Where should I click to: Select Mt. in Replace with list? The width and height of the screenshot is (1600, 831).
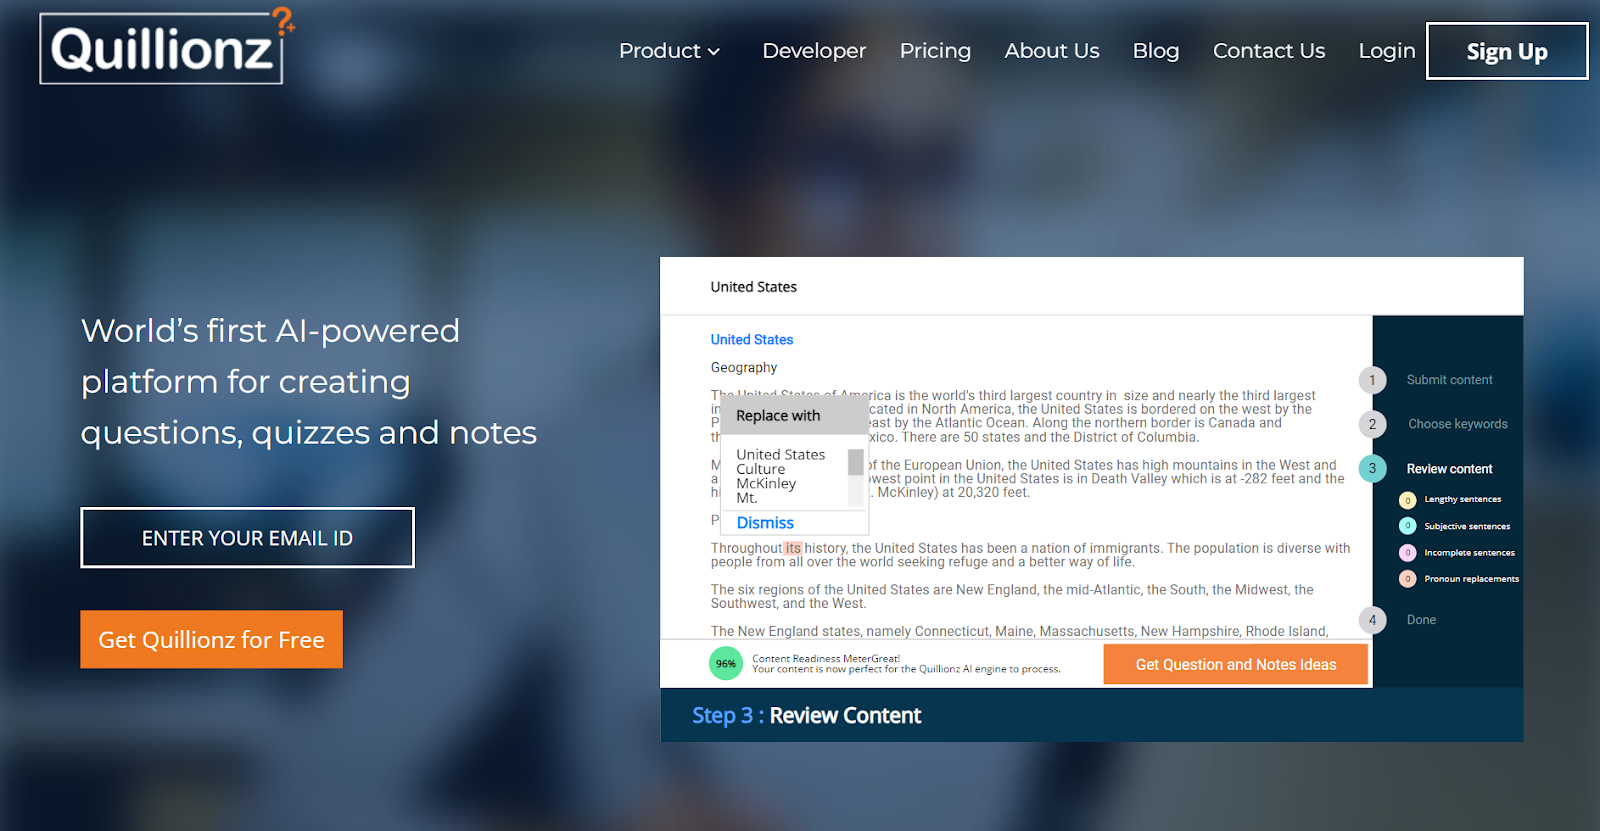coord(747,497)
